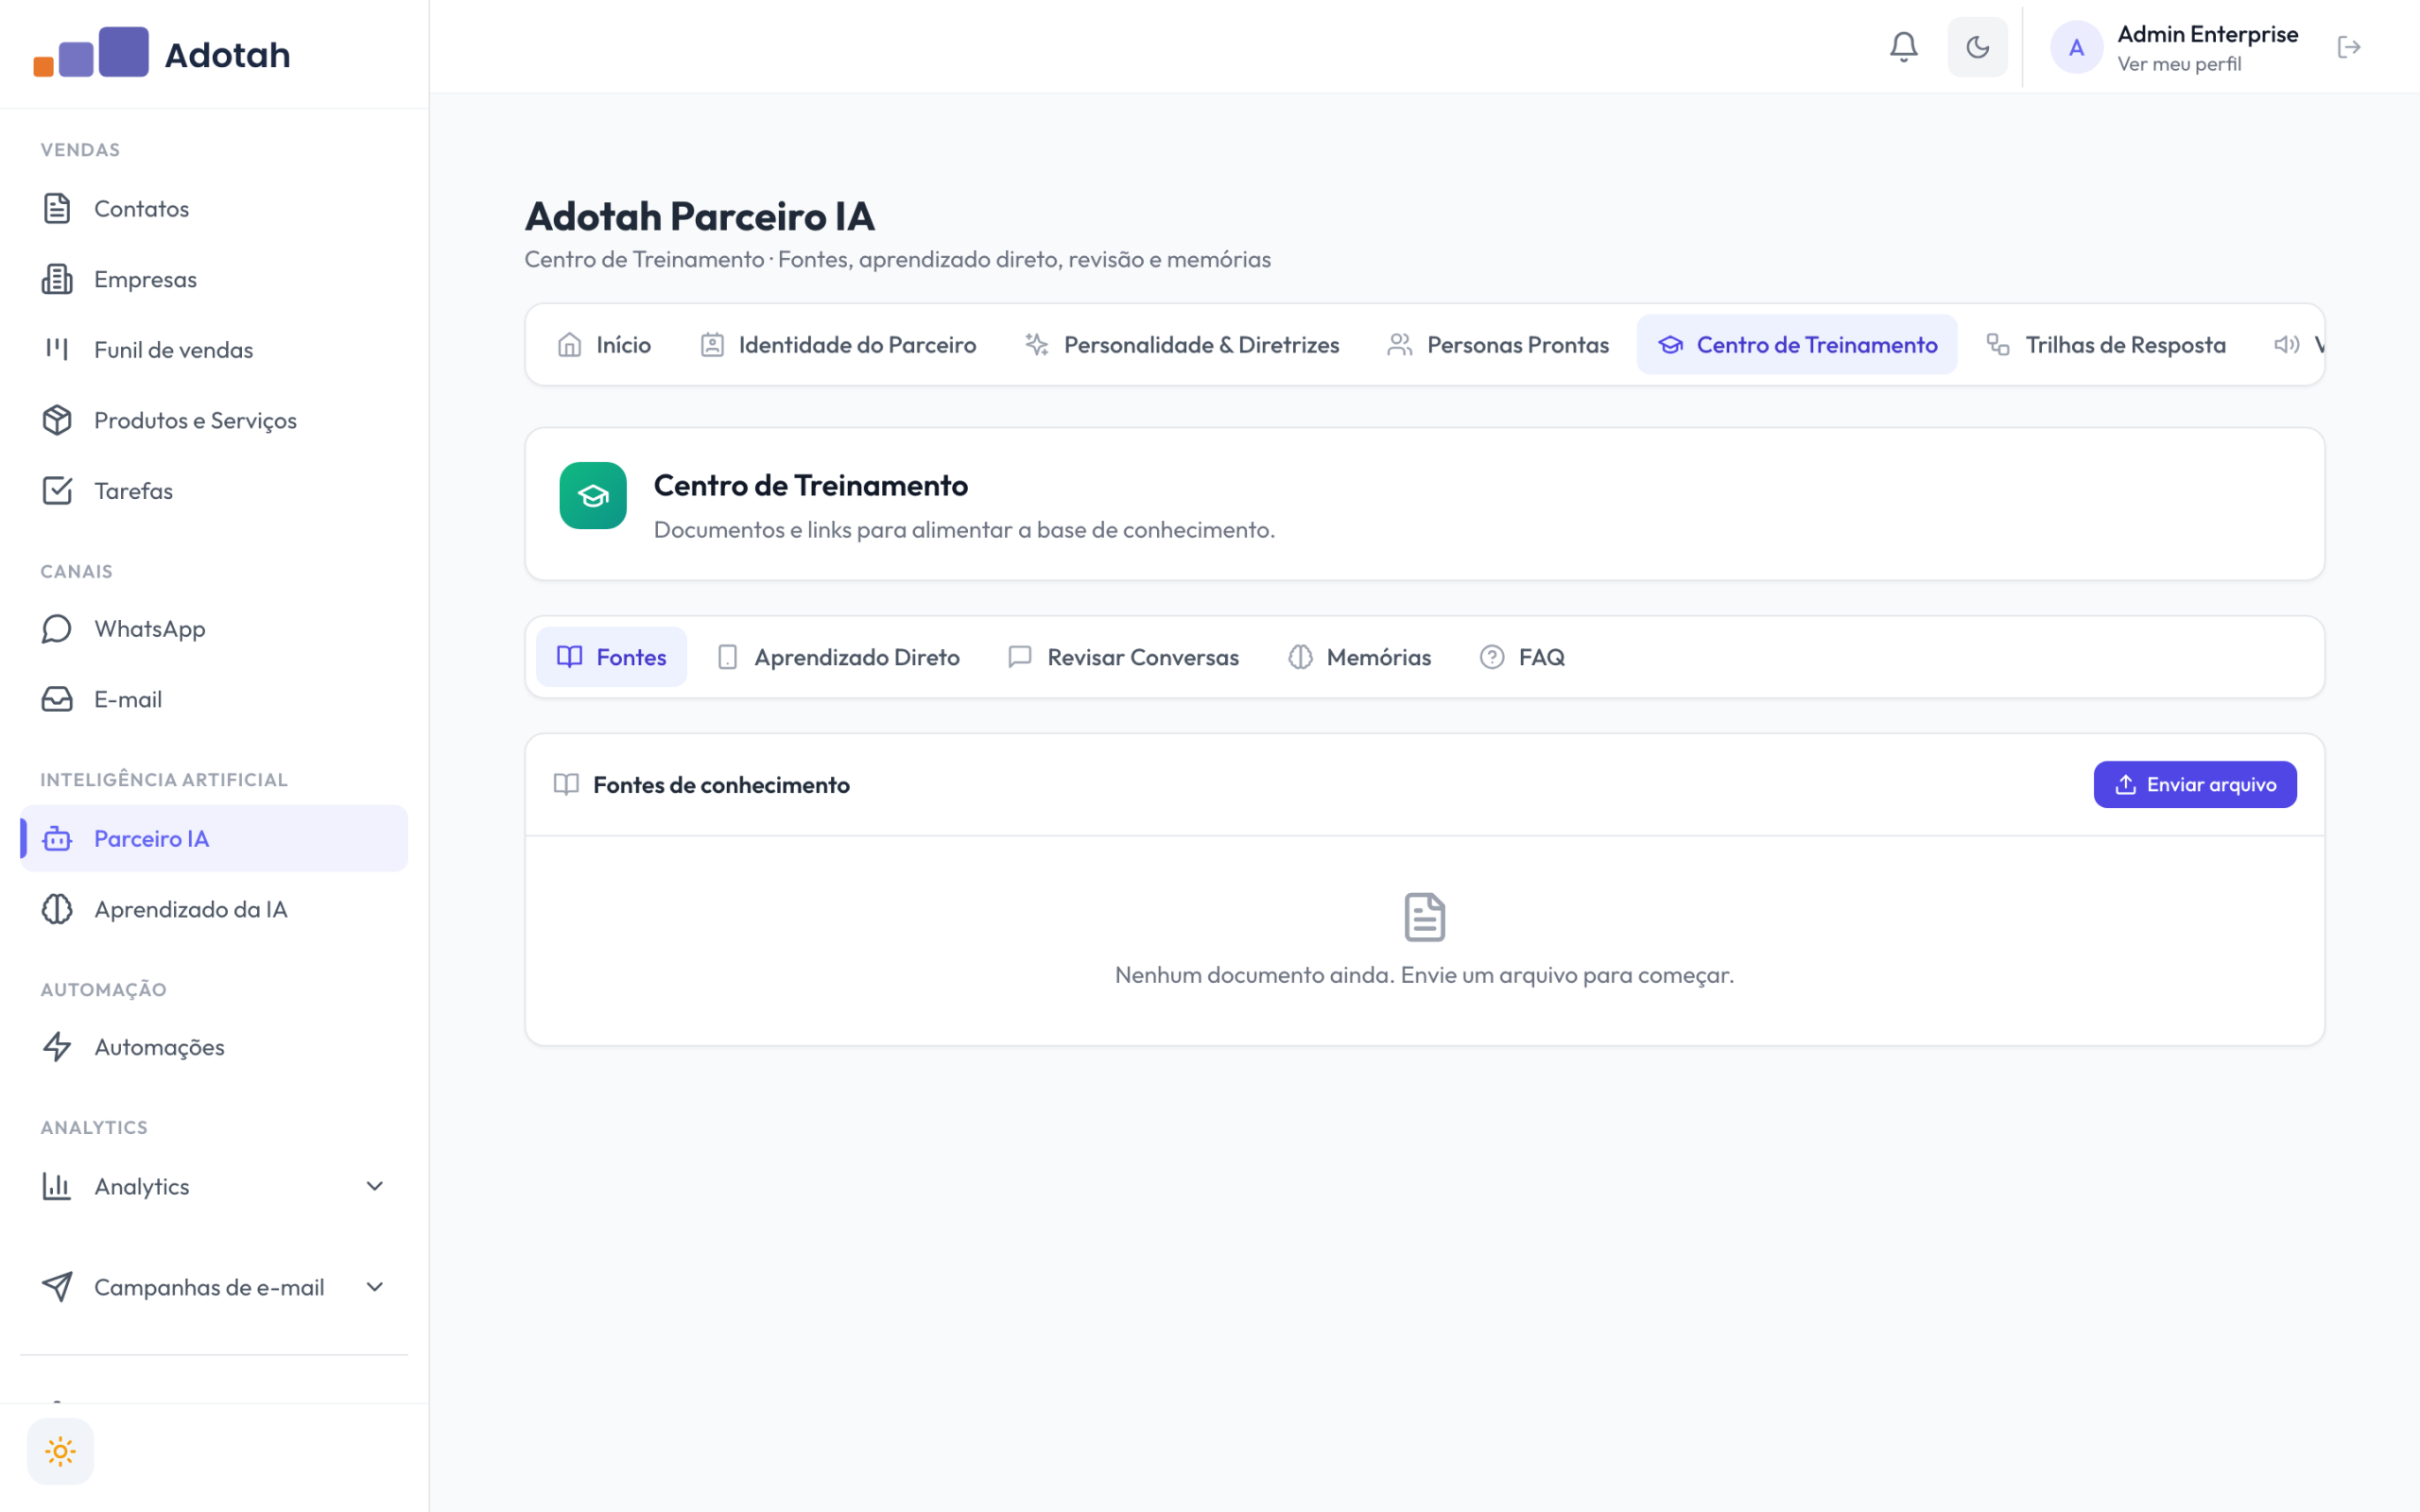Image resolution: width=2420 pixels, height=1512 pixels.
Task: Toggle dark mode with moon icon
Action: click(1977, 47)
